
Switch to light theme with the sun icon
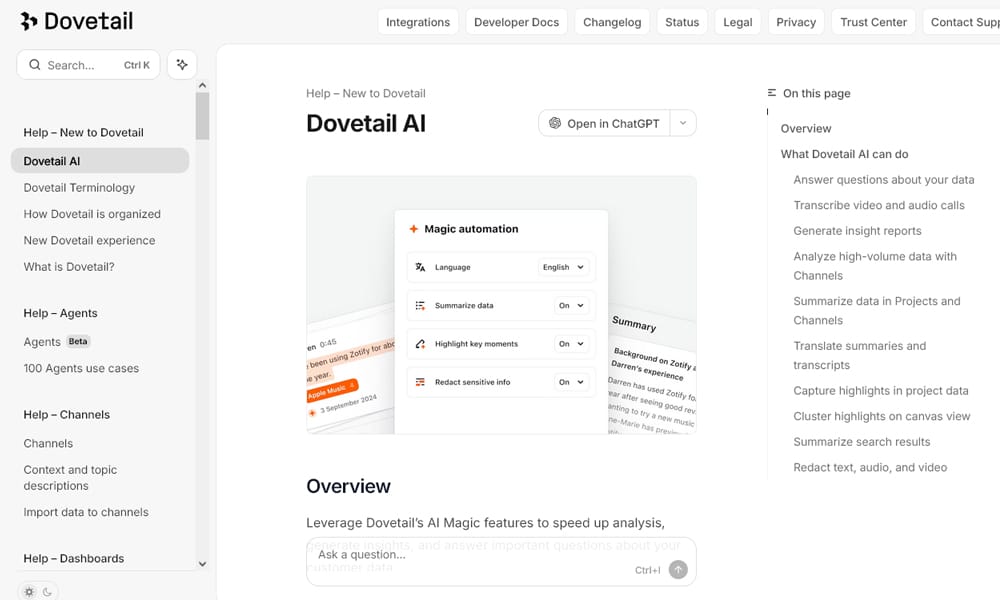click(28, 591)
